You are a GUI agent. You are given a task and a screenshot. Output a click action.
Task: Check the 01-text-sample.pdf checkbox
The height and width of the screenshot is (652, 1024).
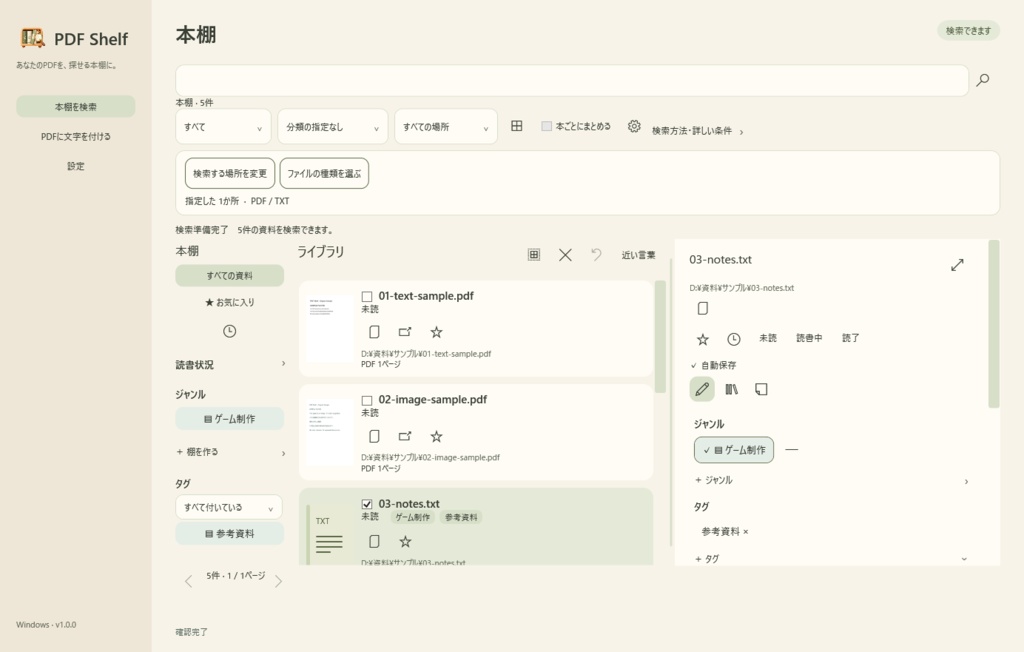point(367,297)
